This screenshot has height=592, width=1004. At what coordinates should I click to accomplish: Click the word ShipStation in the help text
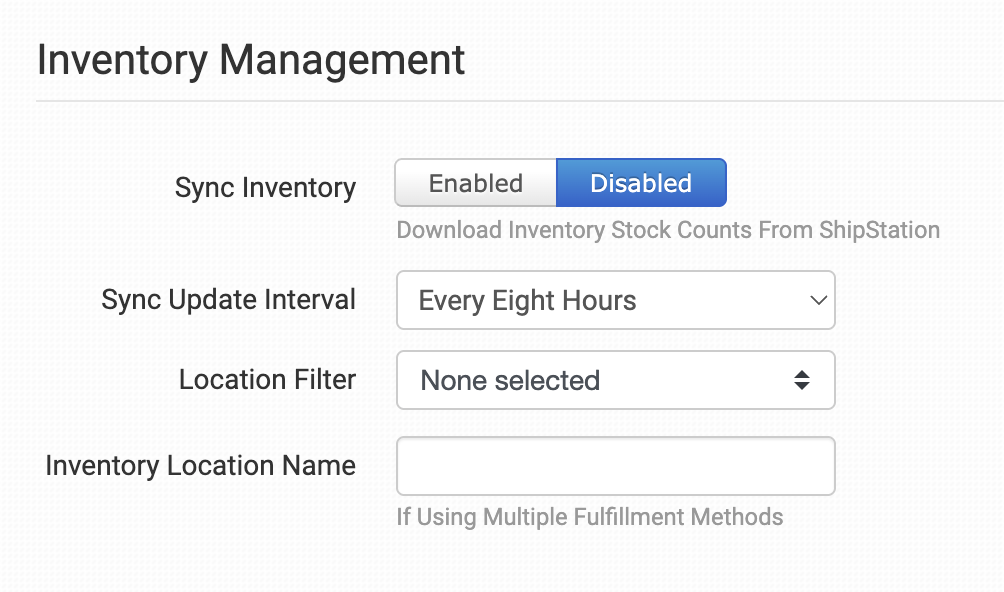point(882,230)
